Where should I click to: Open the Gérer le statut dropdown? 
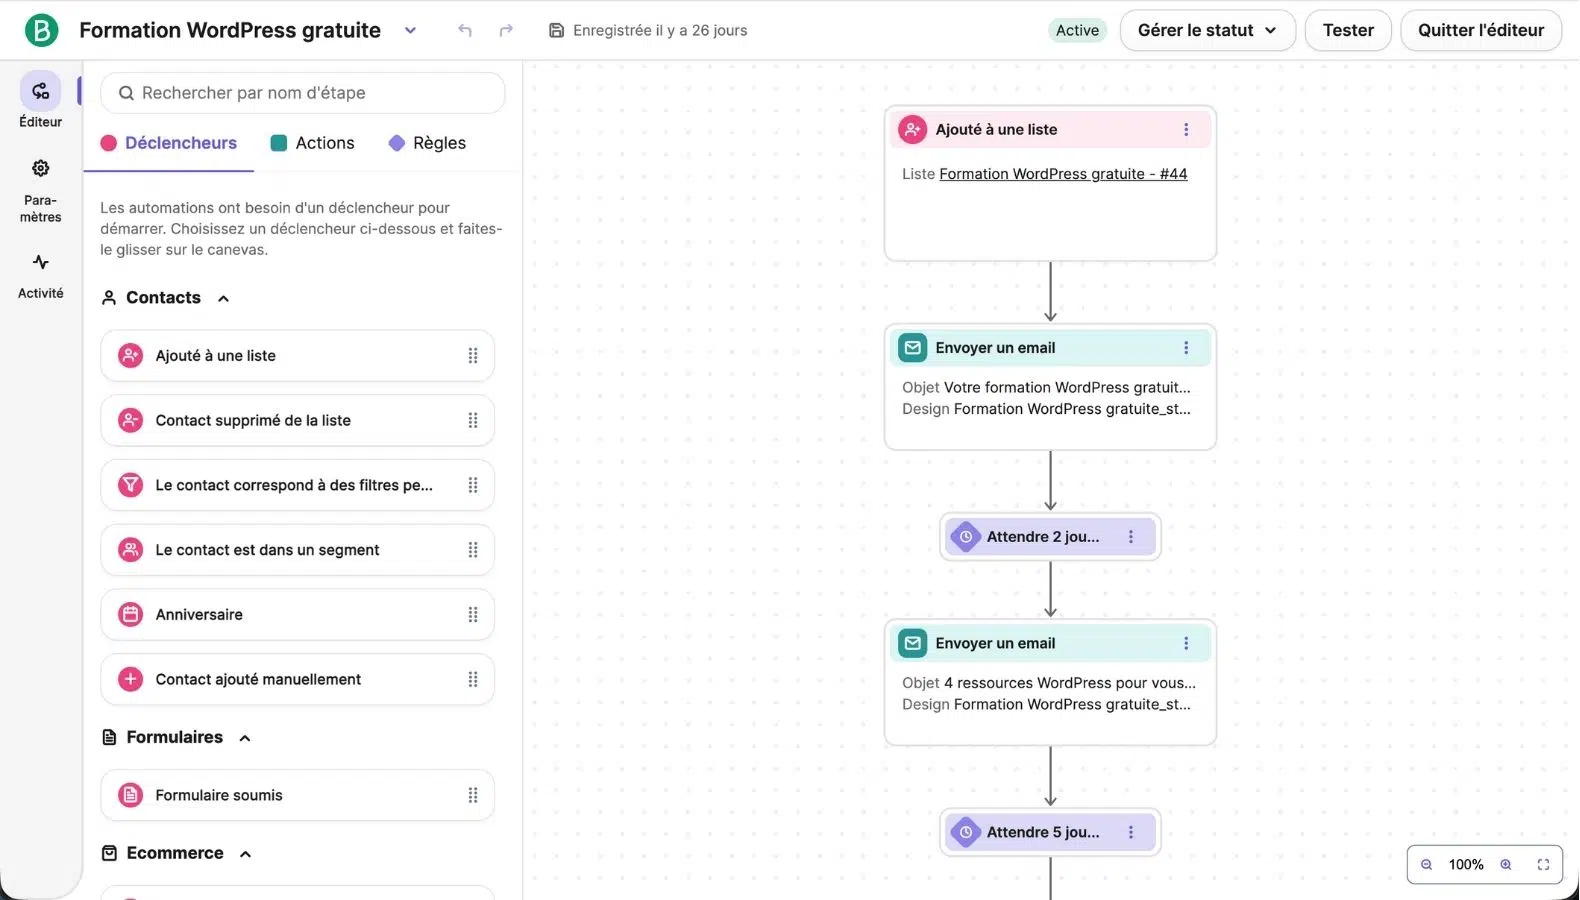(x=1207, y=30)
